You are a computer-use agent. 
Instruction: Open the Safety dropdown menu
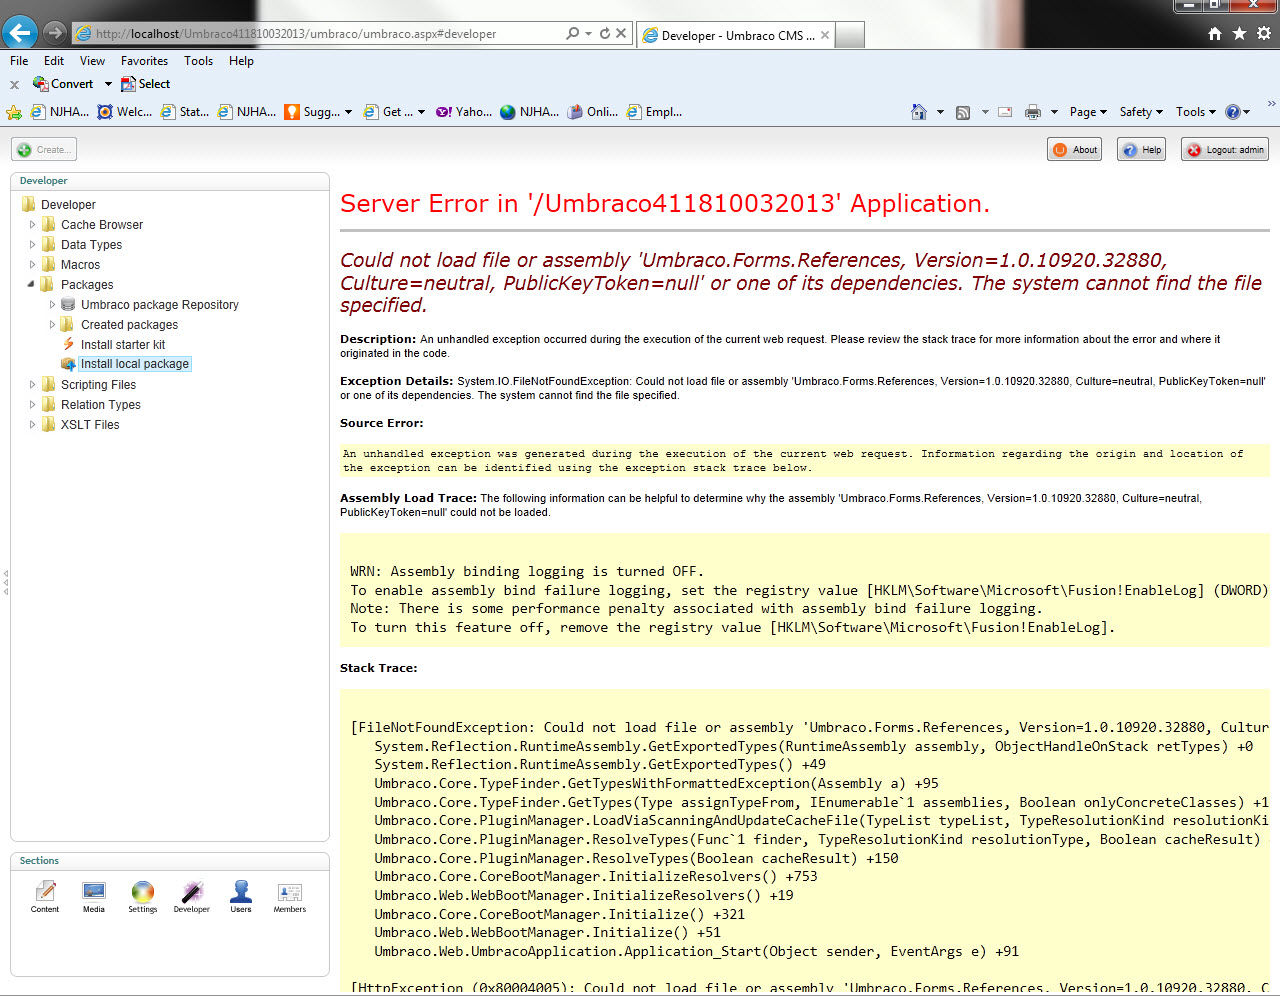coord(1141,112)
